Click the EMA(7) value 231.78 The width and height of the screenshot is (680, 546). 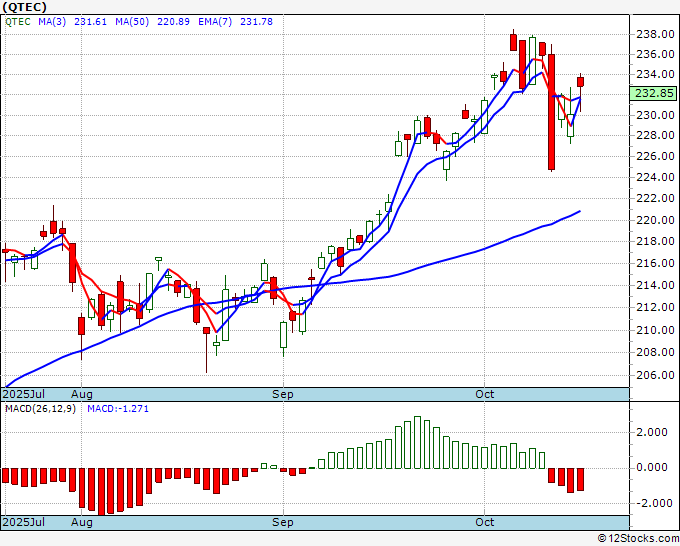(256, 22)
